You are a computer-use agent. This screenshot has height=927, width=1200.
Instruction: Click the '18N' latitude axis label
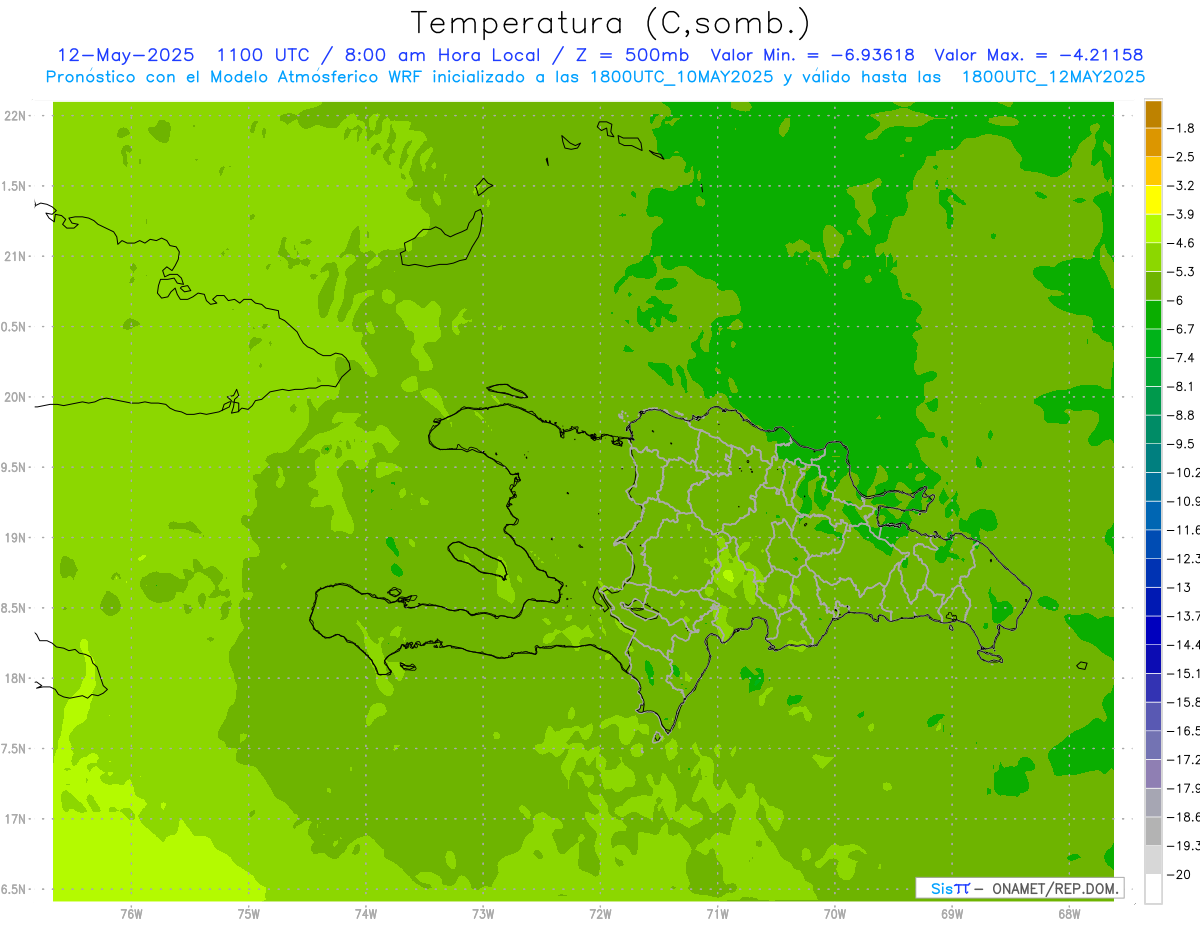[16, 678]
